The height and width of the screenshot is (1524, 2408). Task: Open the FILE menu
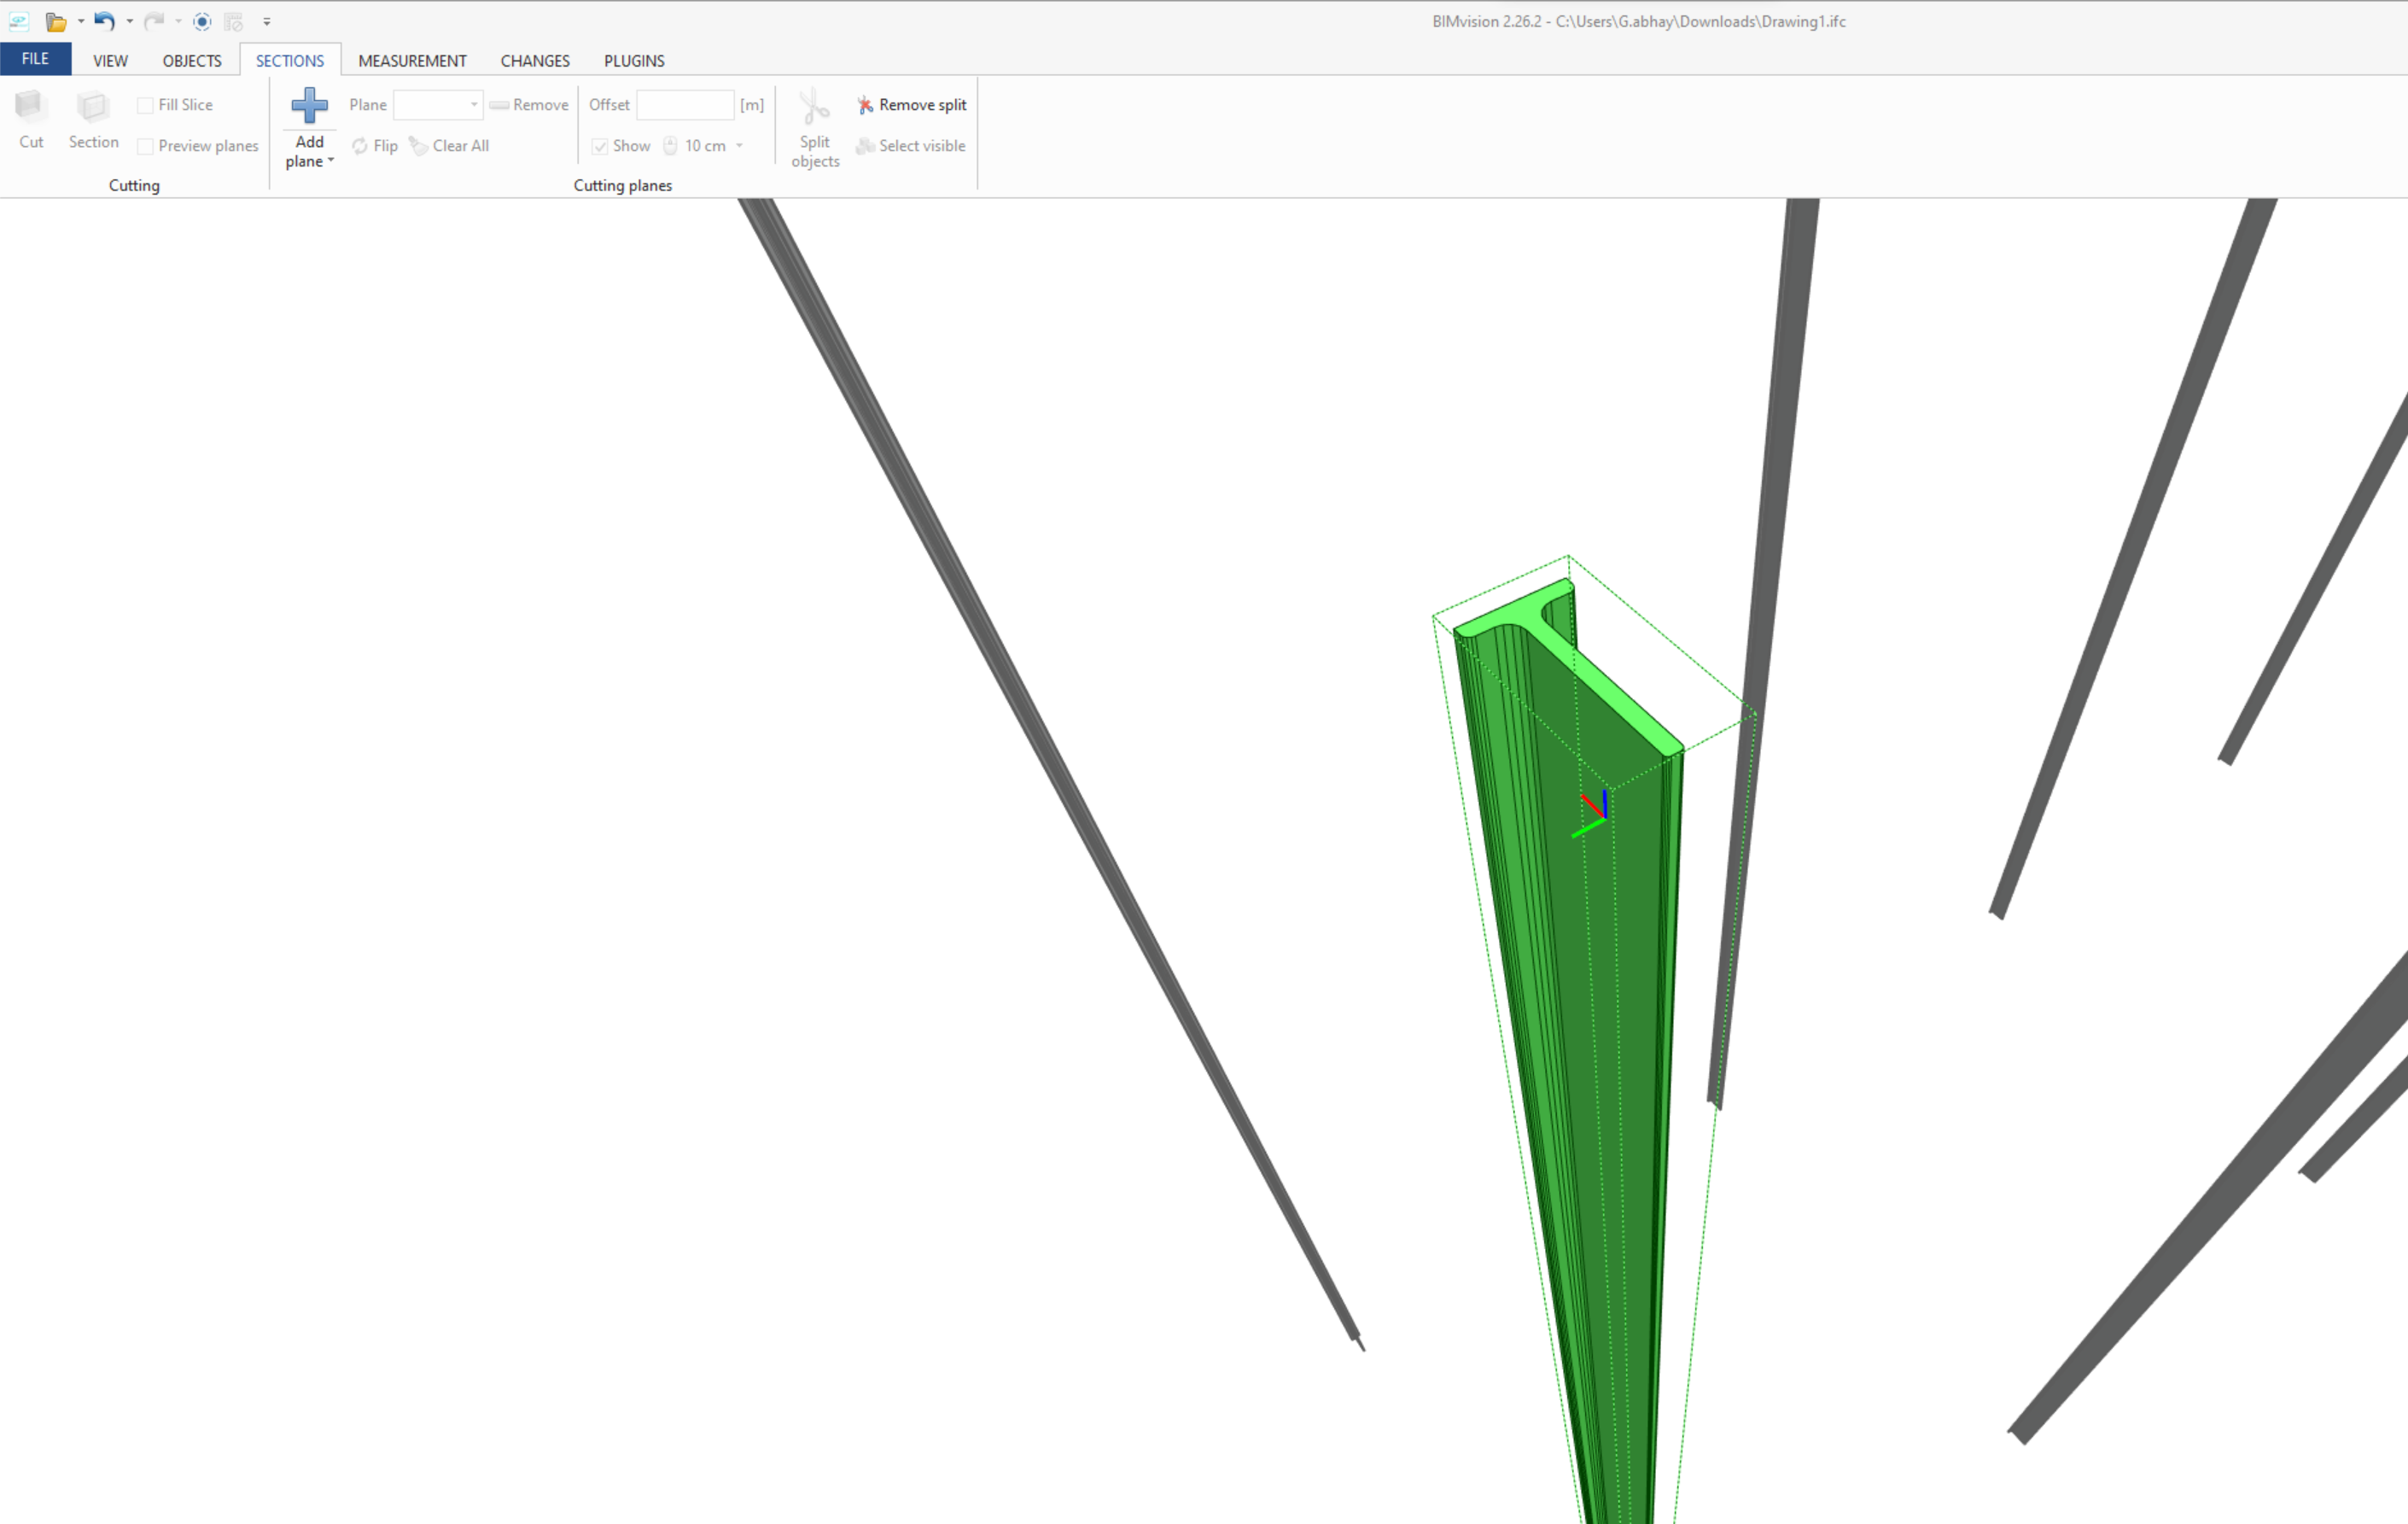35,58
